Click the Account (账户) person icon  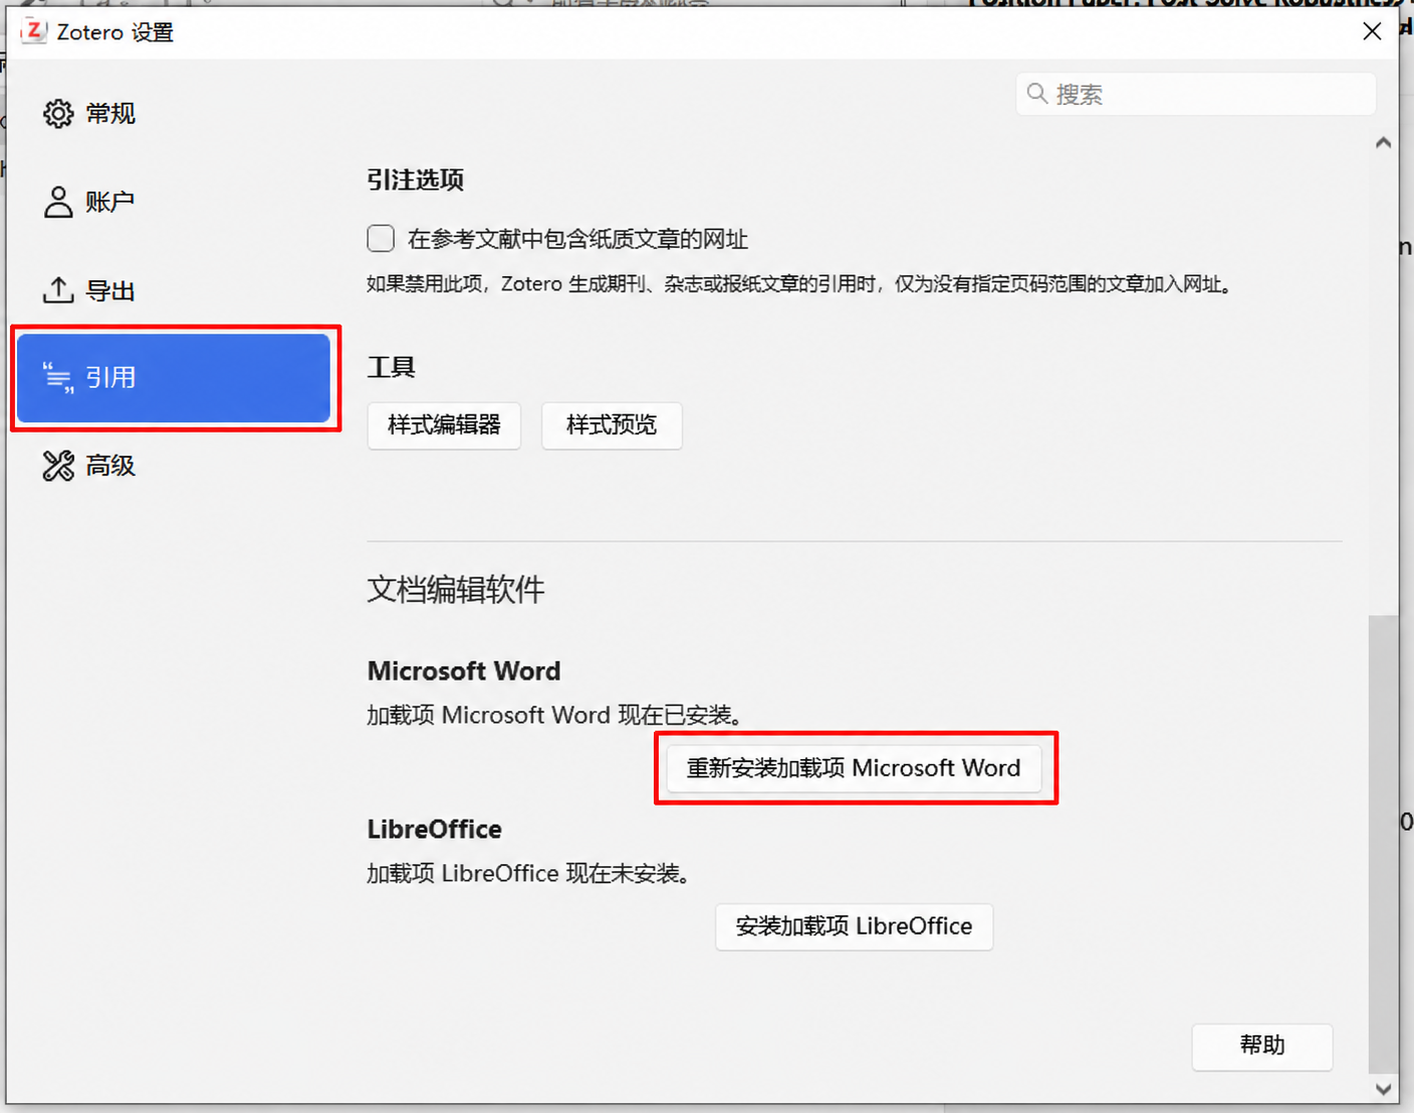pos(58,202)
